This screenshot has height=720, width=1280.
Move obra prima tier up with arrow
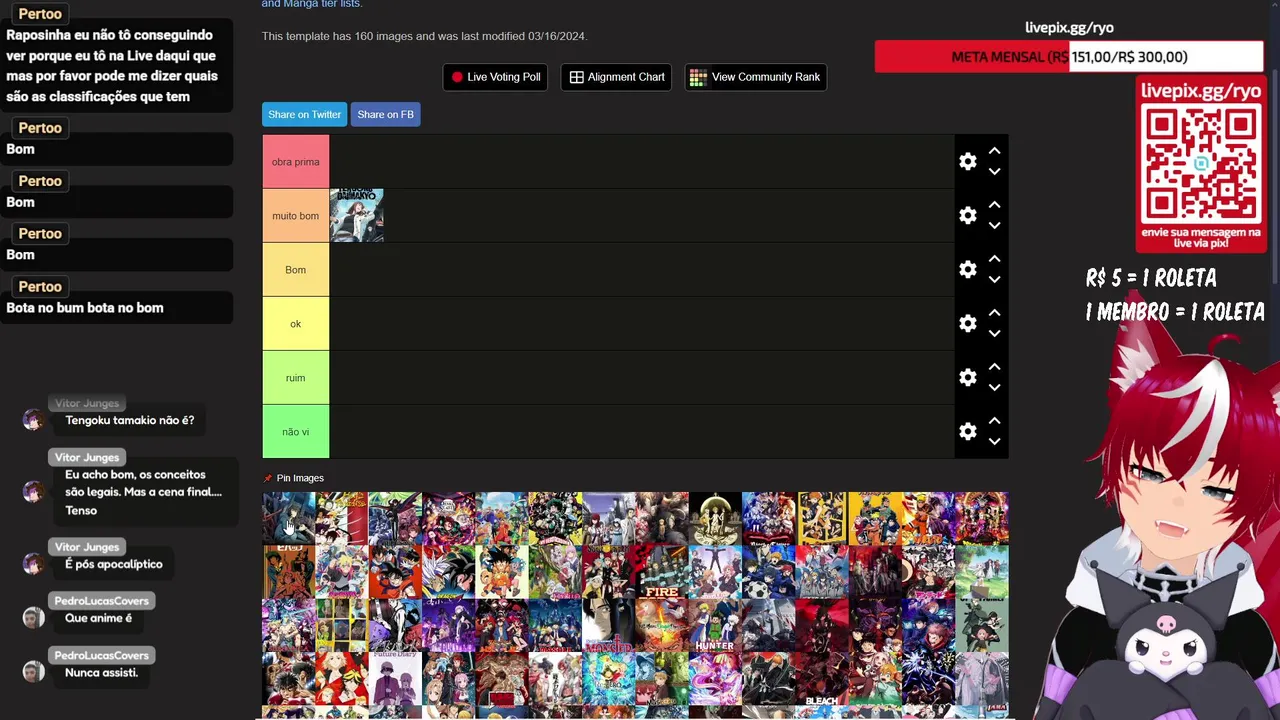[x=994, y=151]
